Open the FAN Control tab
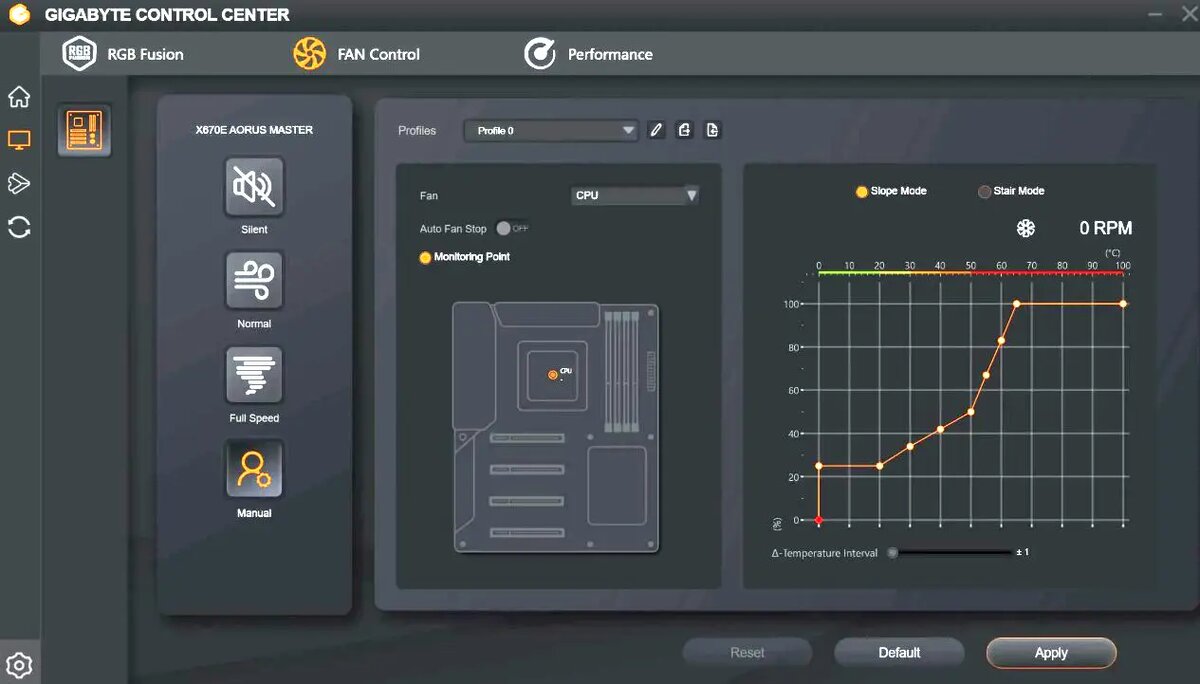The height and width of the screenshot is (684, 1200). coord(356,54)
